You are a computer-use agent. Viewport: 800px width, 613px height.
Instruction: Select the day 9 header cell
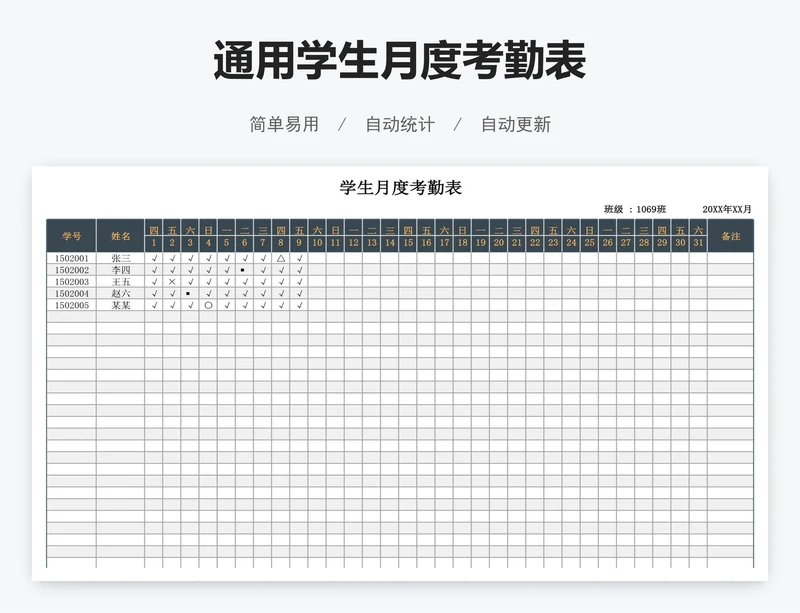[299, 243]
